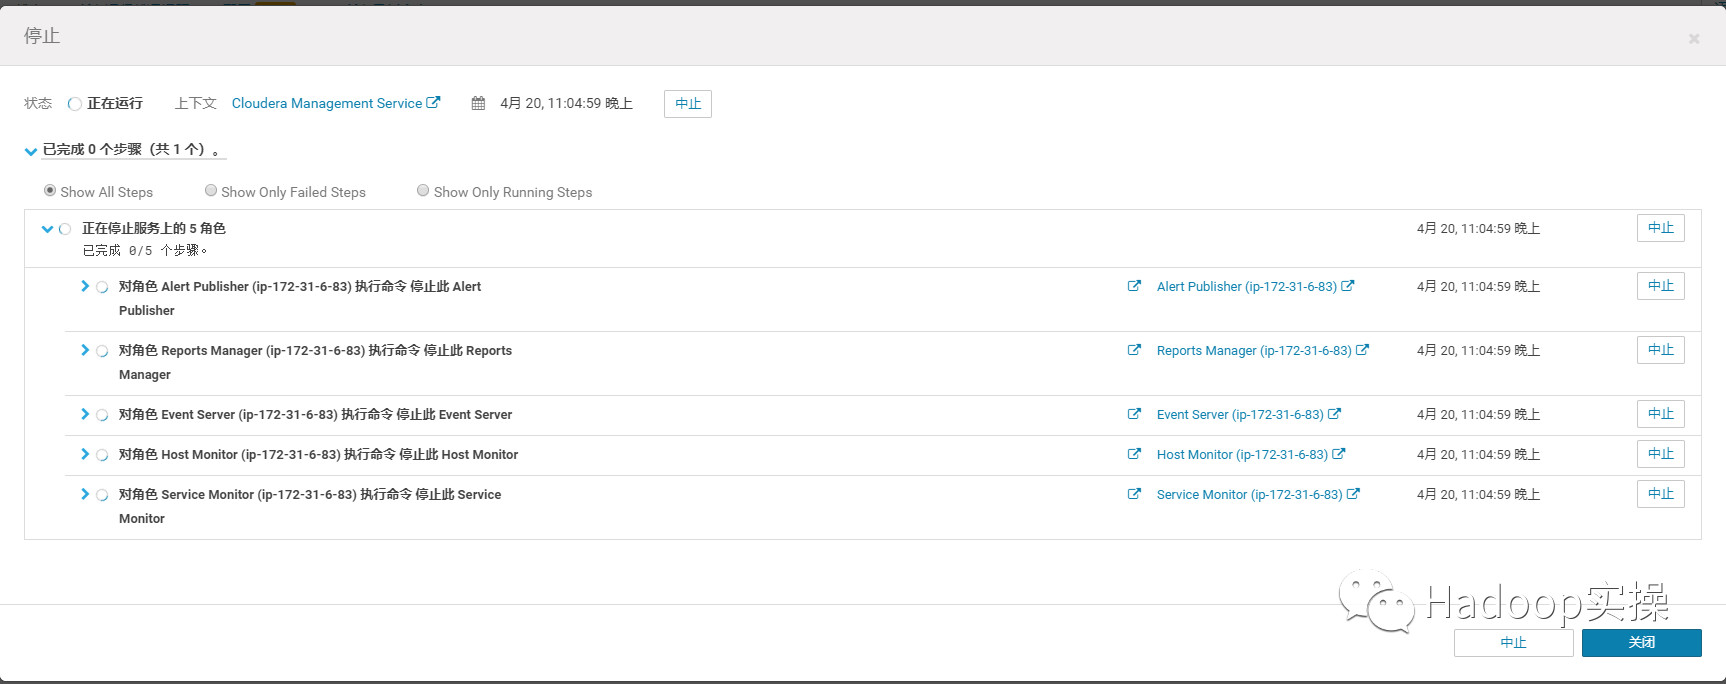The image size is (1726, 684).
Task: Select Show Only Failed Steps option
Action: [x=211, y=190]
